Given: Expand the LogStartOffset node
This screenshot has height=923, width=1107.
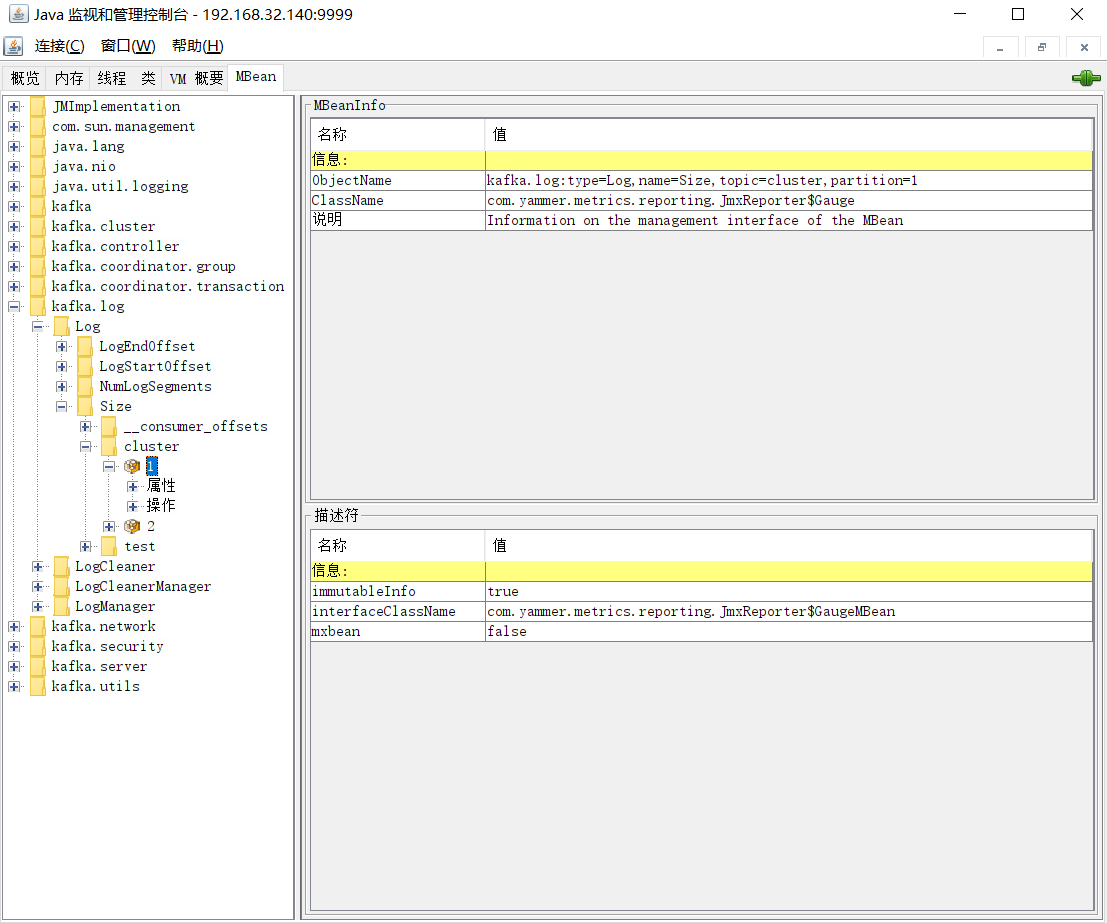Looking at the screenshot, I should pos(61,367).
